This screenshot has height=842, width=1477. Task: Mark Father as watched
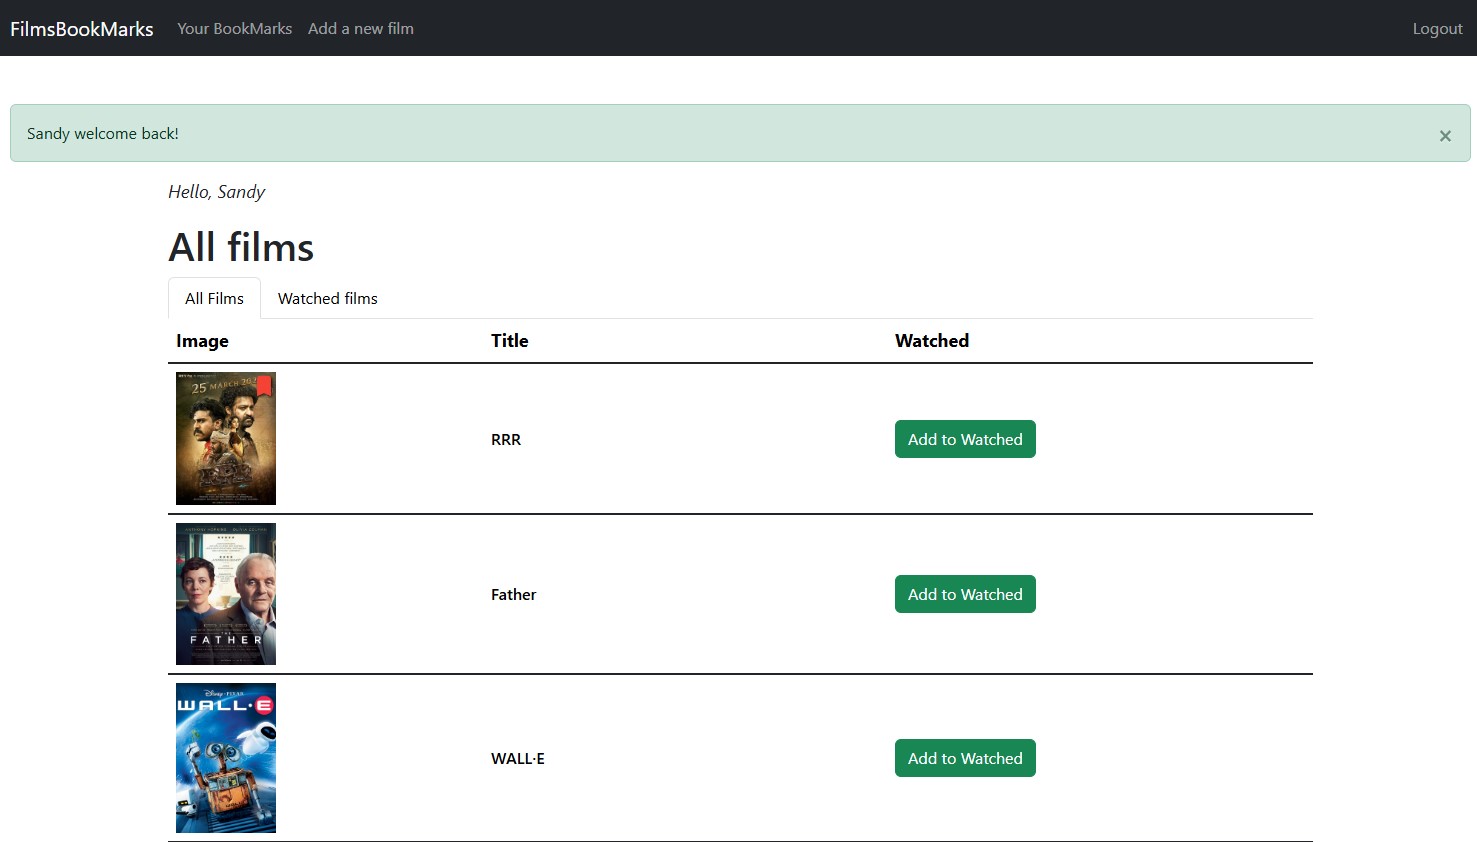pyautogui.click(x=965, y=594)
